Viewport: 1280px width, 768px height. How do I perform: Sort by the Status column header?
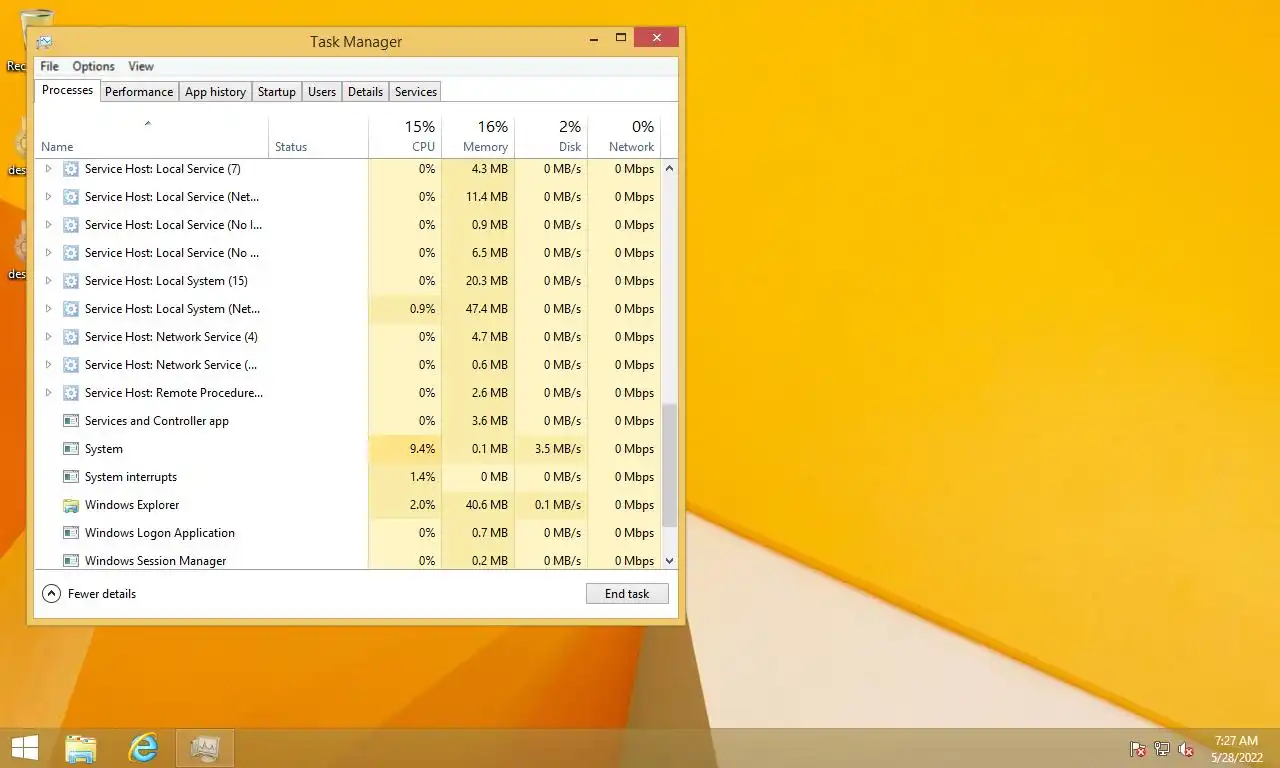(318, 137)
